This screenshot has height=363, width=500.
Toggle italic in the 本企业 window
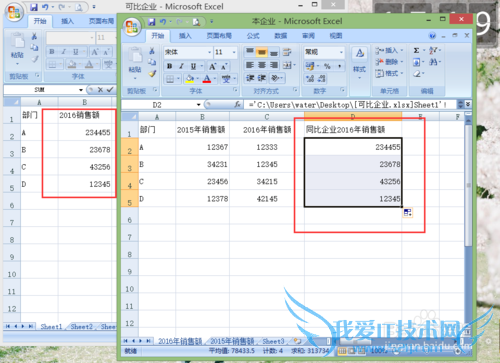tap(181, 66)
